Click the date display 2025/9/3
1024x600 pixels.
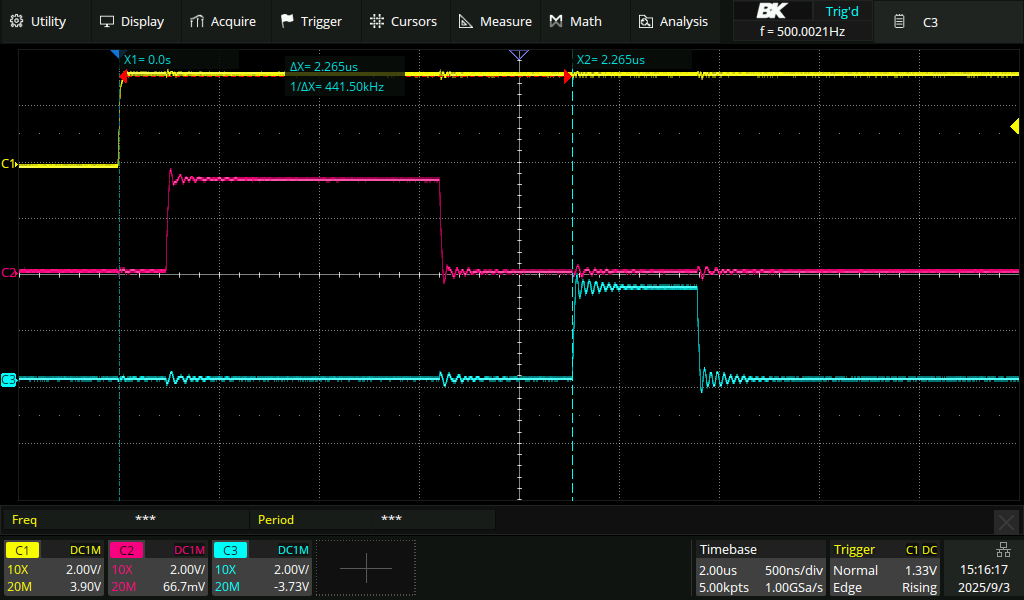984,588
